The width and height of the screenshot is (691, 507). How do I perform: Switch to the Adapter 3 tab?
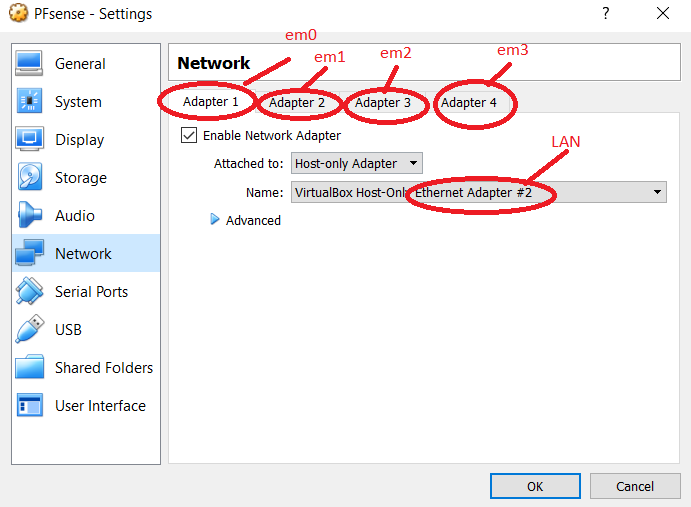pyautogui.click(x=383, y=103)
